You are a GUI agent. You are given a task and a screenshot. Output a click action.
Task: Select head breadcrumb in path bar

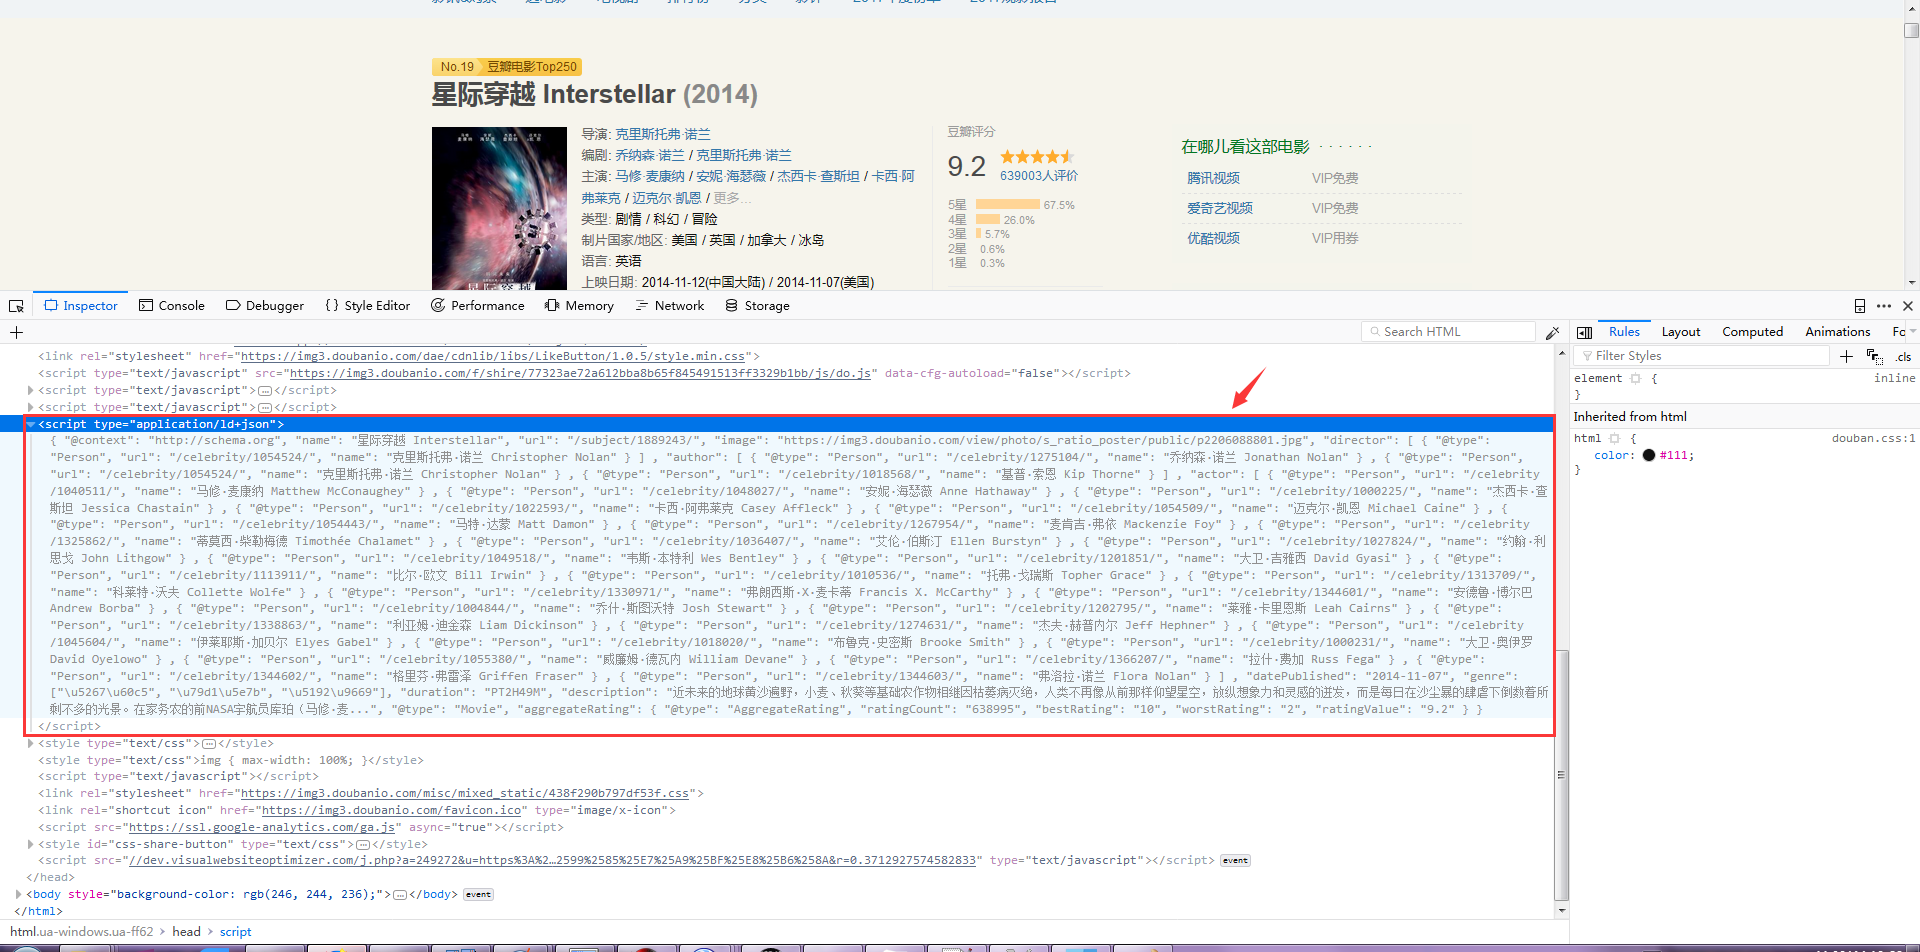pos(186,932)
